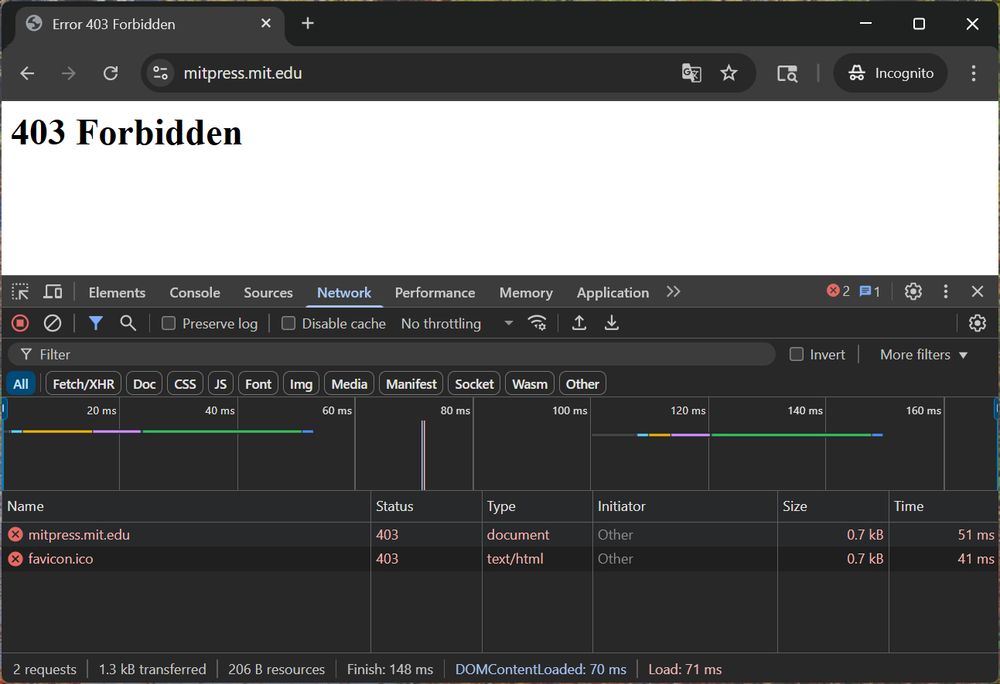This screenshot has width=1000, height=684.
Task: Open the No throttling dropdown
Action: [457, 324]
